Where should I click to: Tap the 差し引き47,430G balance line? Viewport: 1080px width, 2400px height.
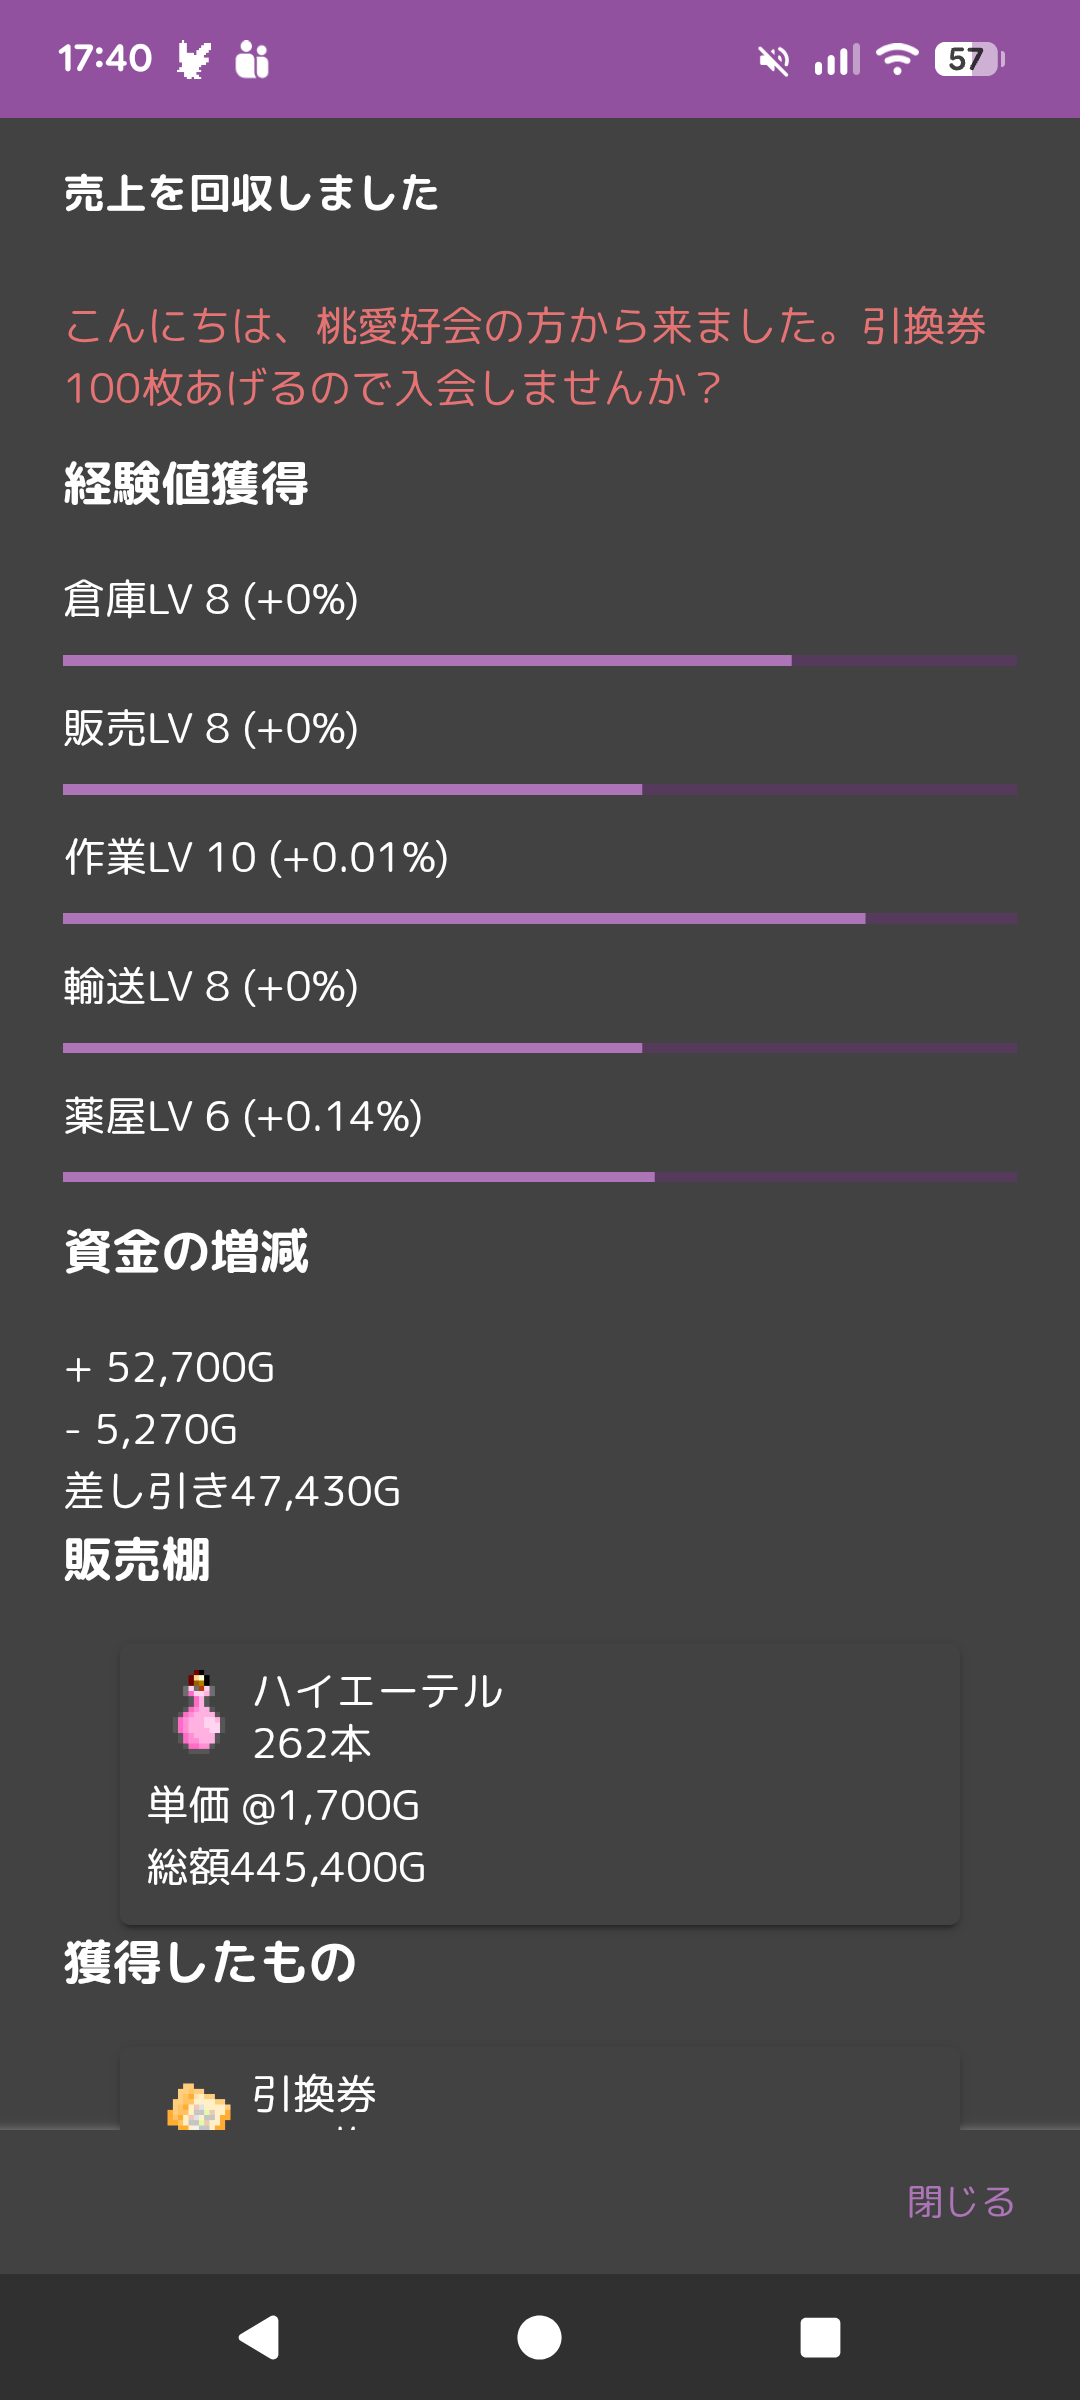[233, 1491]
